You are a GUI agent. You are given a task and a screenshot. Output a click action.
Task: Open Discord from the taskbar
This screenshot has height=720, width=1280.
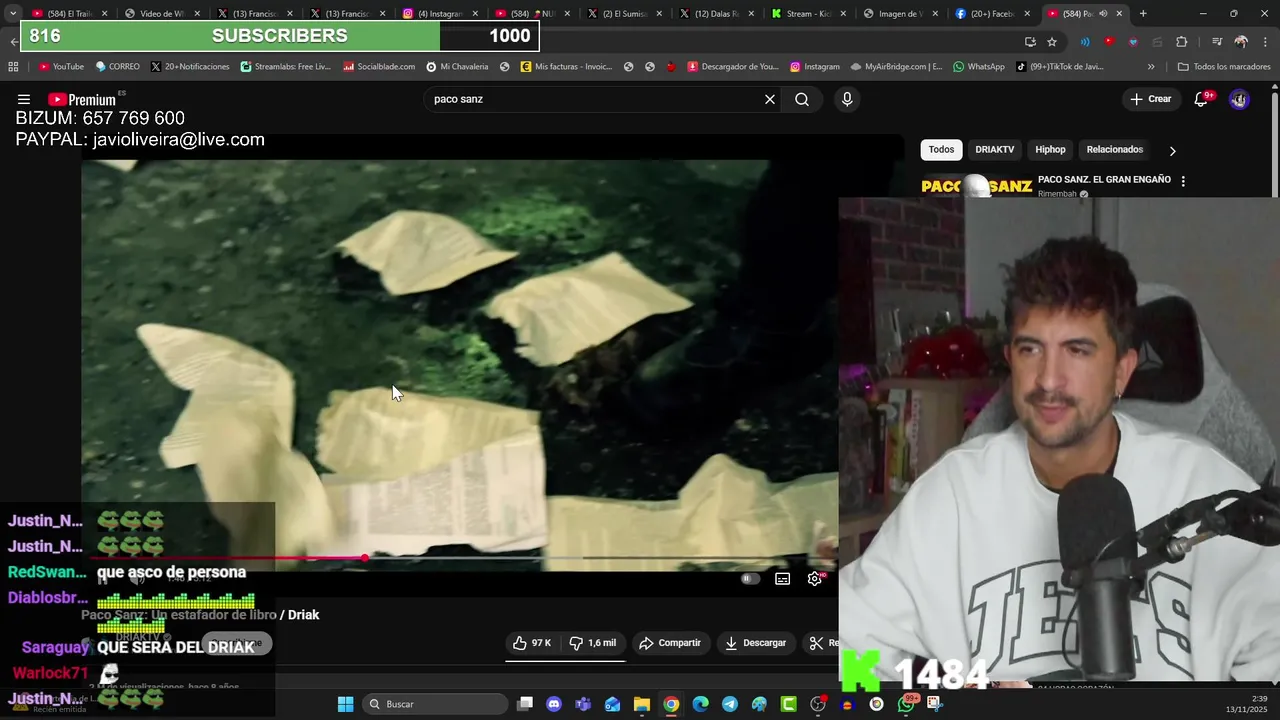pos(554,704)
